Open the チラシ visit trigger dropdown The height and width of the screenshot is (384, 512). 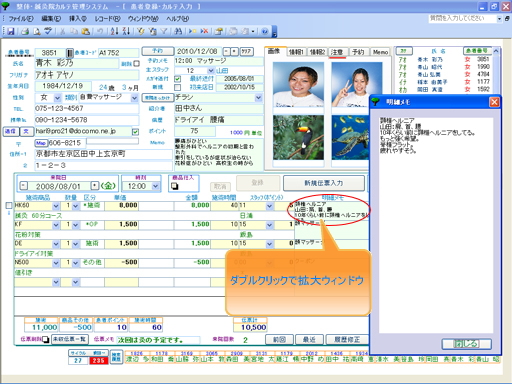[259, 98]
